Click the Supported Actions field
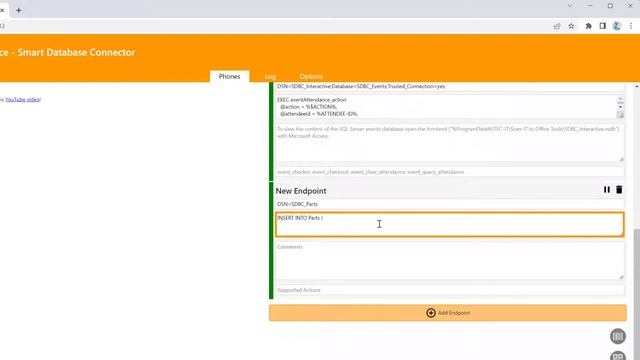 [450, 290]
